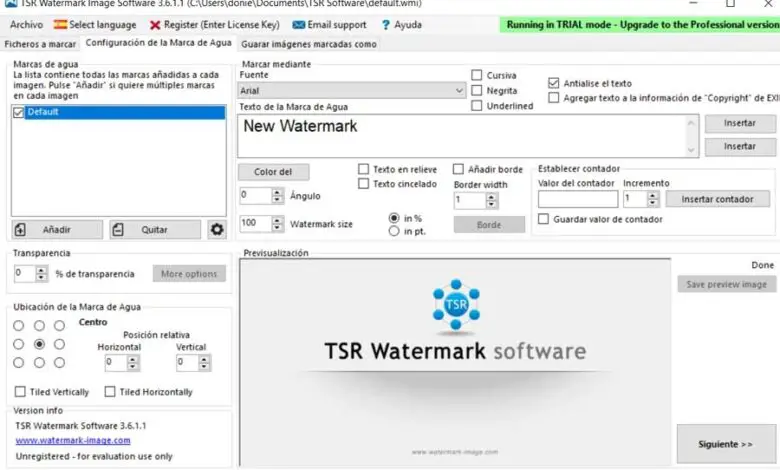Enable the Negrita checkbox

tap(477, 91)
